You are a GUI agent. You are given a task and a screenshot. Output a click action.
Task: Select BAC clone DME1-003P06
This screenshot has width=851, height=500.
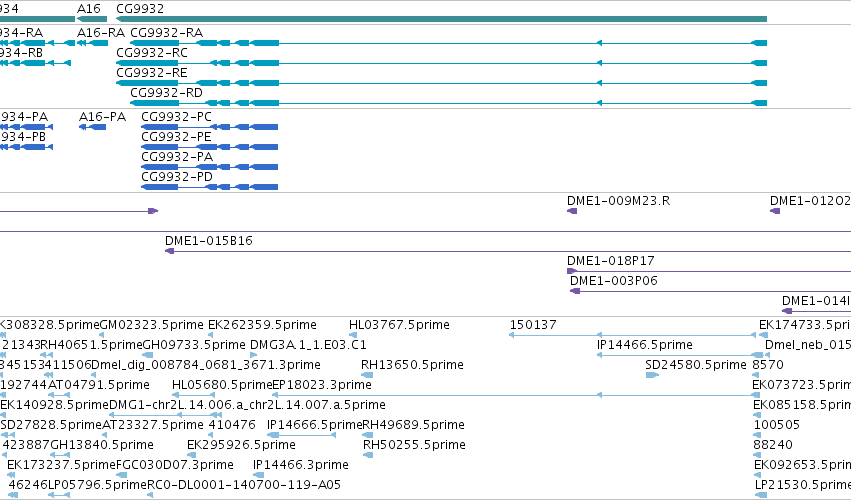710,292
